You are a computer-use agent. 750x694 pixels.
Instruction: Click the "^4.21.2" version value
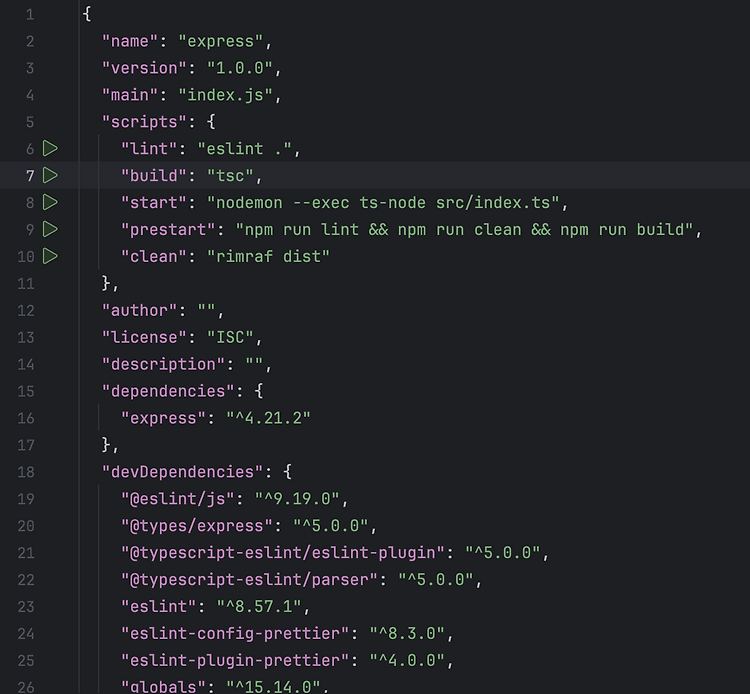coord(268,418)
